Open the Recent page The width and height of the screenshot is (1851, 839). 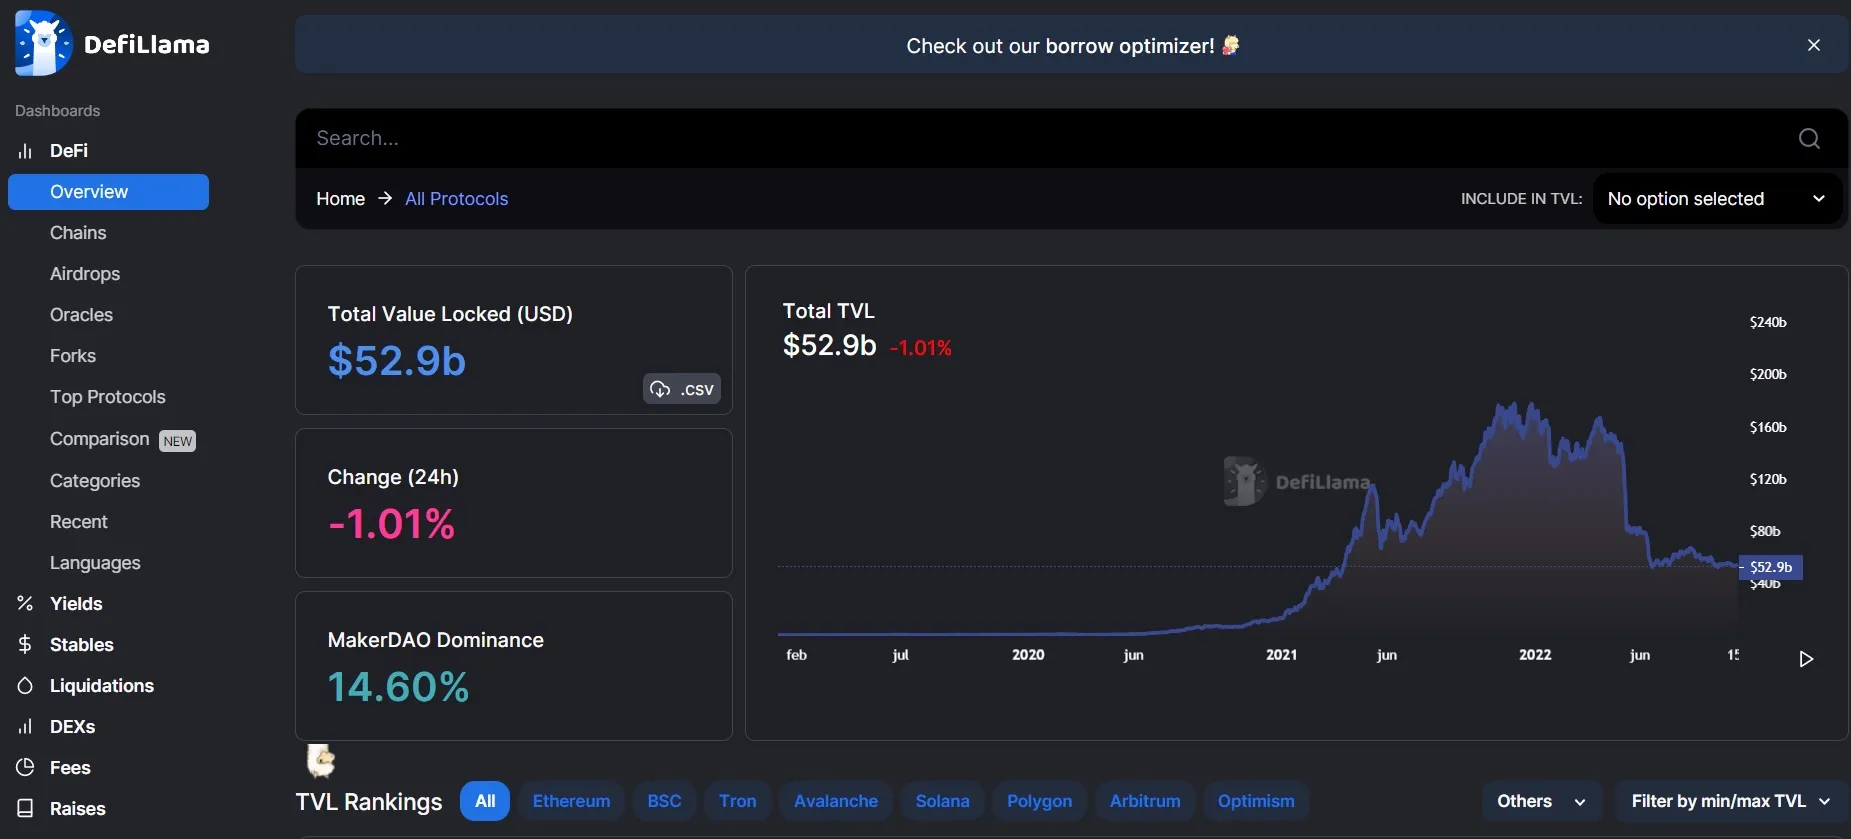pyautogui.click(x=79, y=522)
